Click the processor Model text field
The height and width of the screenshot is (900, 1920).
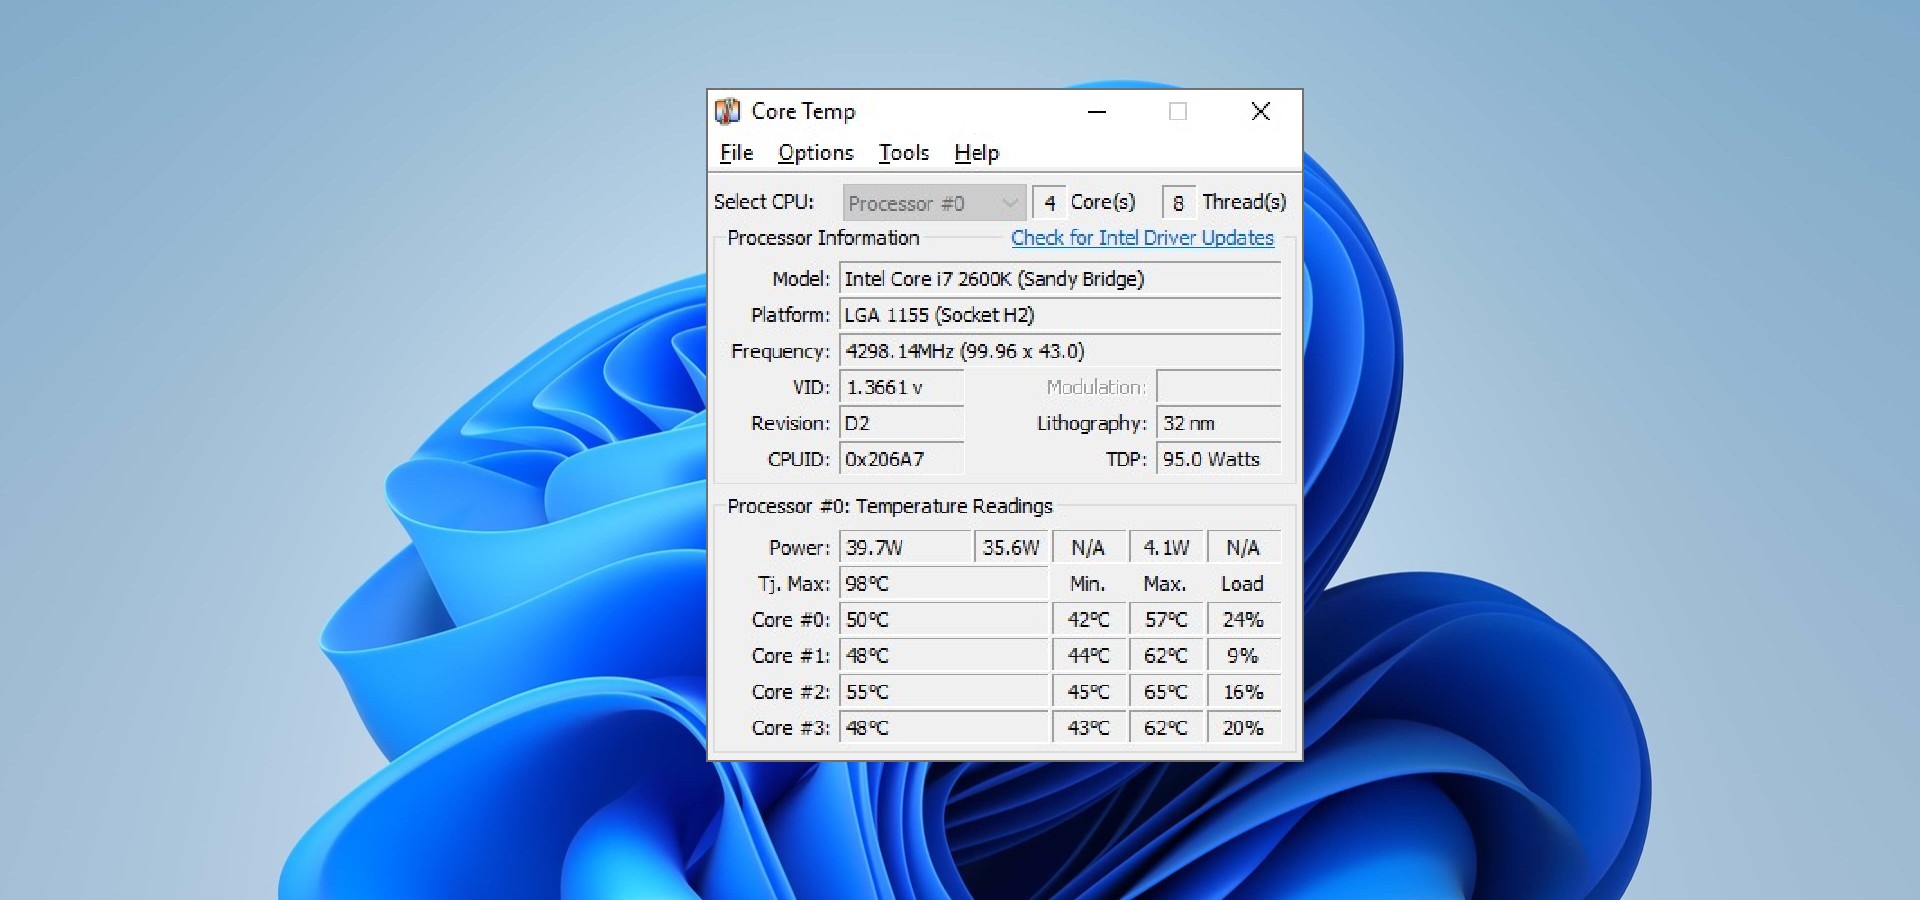1059,279
